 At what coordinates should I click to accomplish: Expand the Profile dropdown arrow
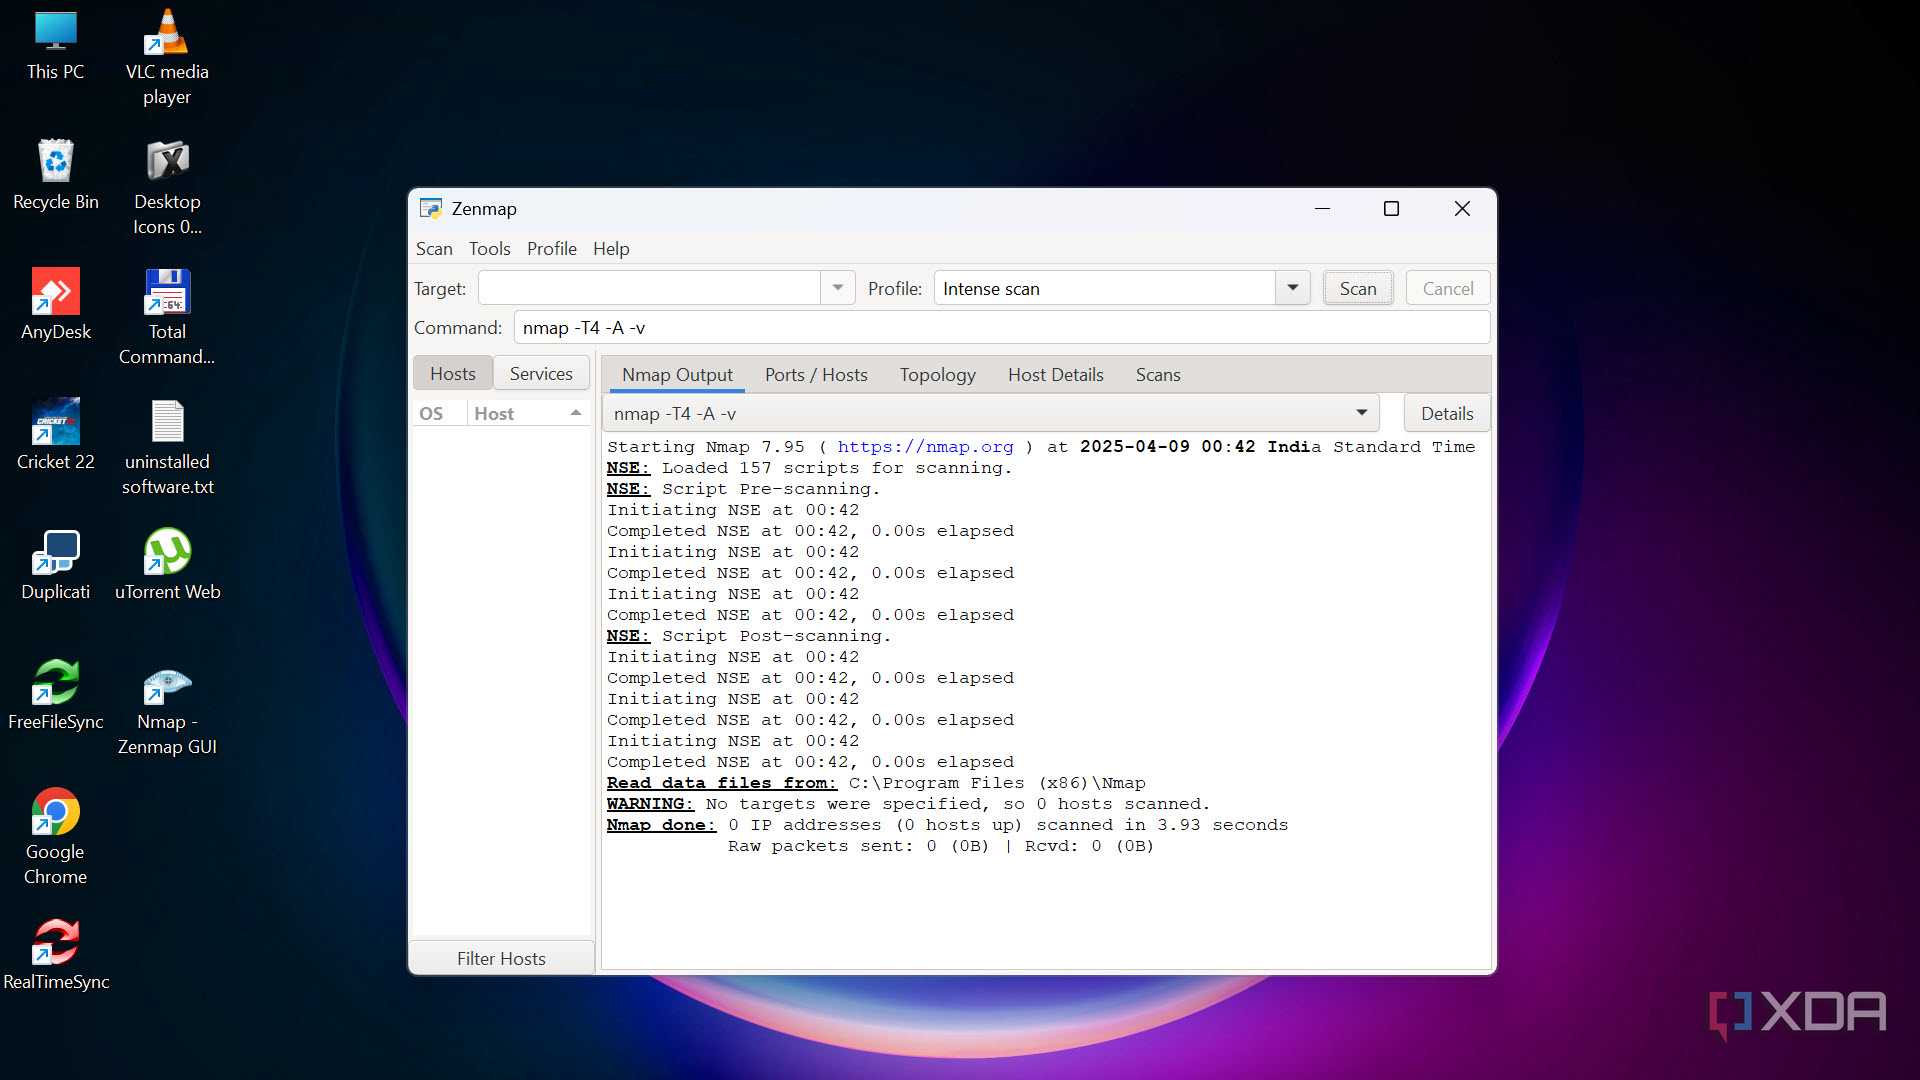coord(1293,288)
